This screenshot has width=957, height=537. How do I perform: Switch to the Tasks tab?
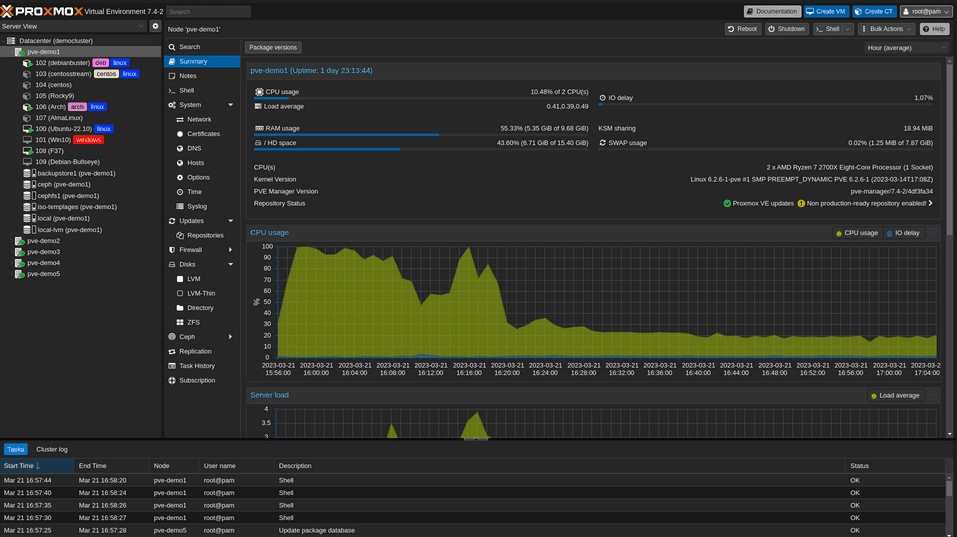[16, 450]
